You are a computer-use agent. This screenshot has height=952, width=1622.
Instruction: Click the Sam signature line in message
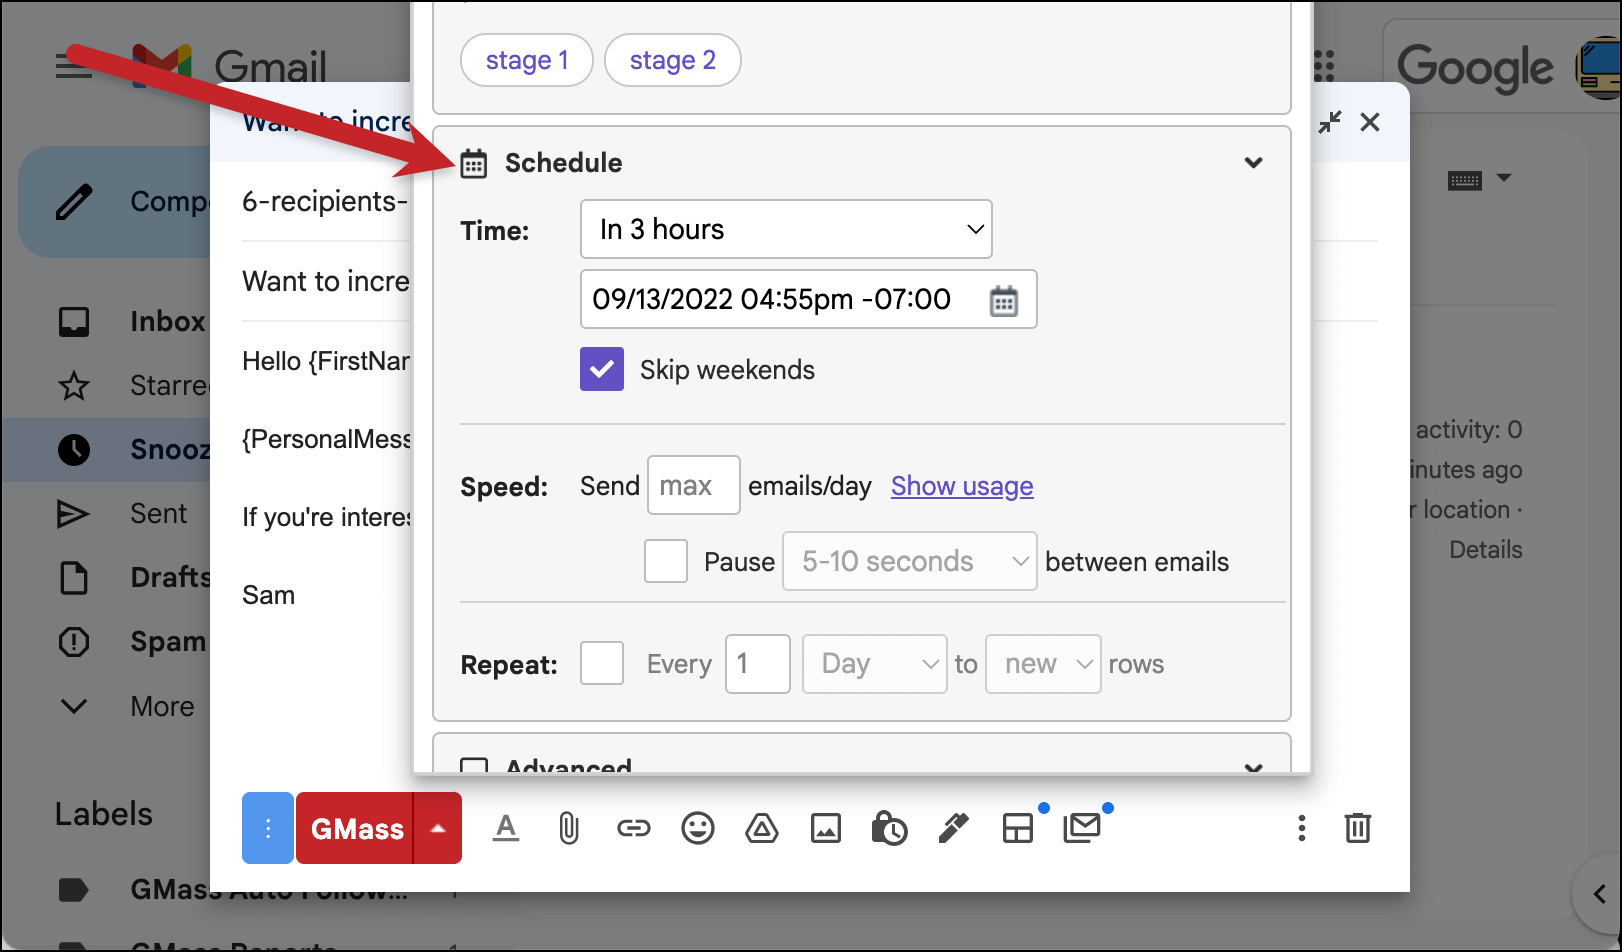pyautogui.click(x=269, y=595)
